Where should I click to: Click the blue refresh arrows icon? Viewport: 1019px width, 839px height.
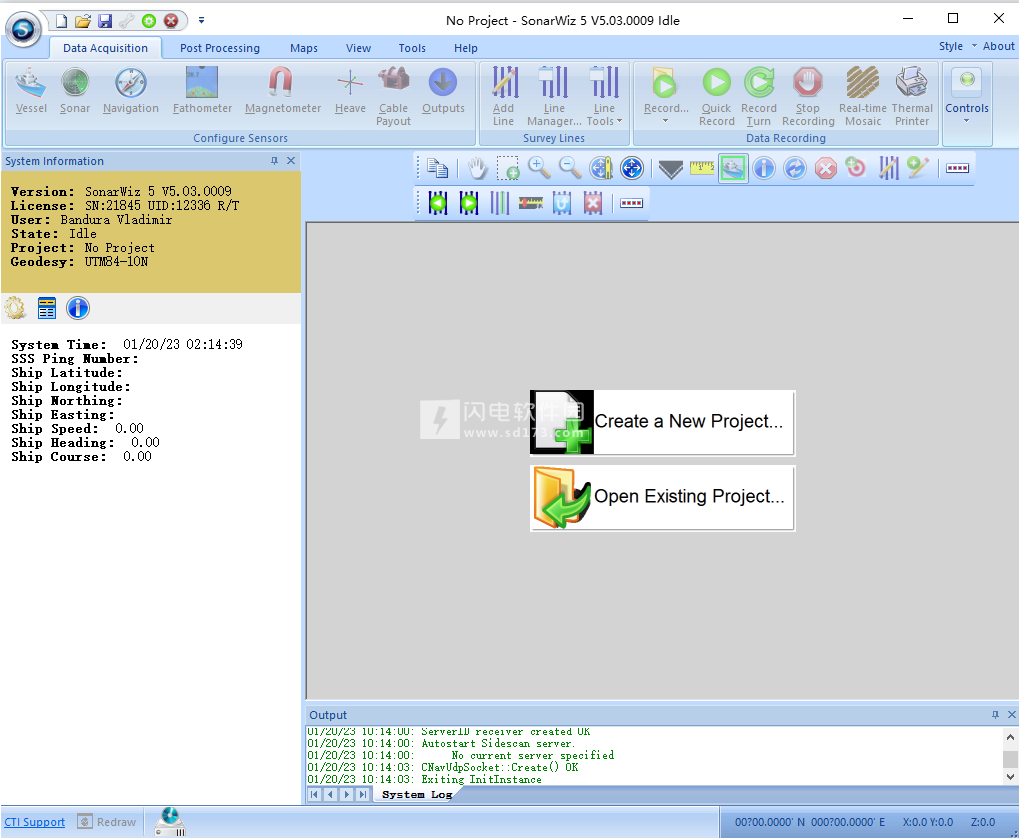[x=795, y=168]
